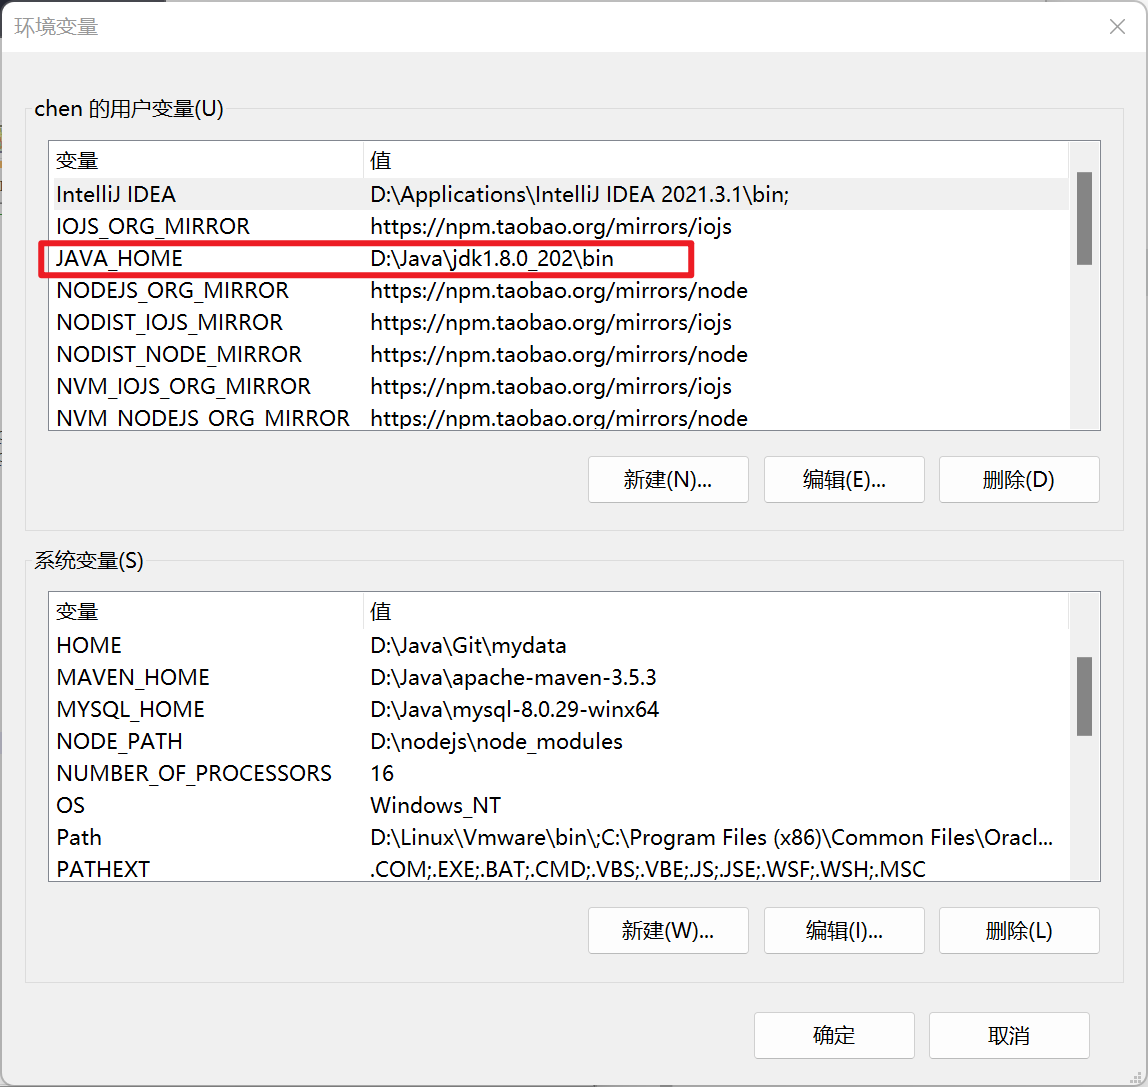Screen dimensions: 1148x1087
Task: Click value D:\Java\jdk1.8.0_202\bin
Action: [492, 258]
